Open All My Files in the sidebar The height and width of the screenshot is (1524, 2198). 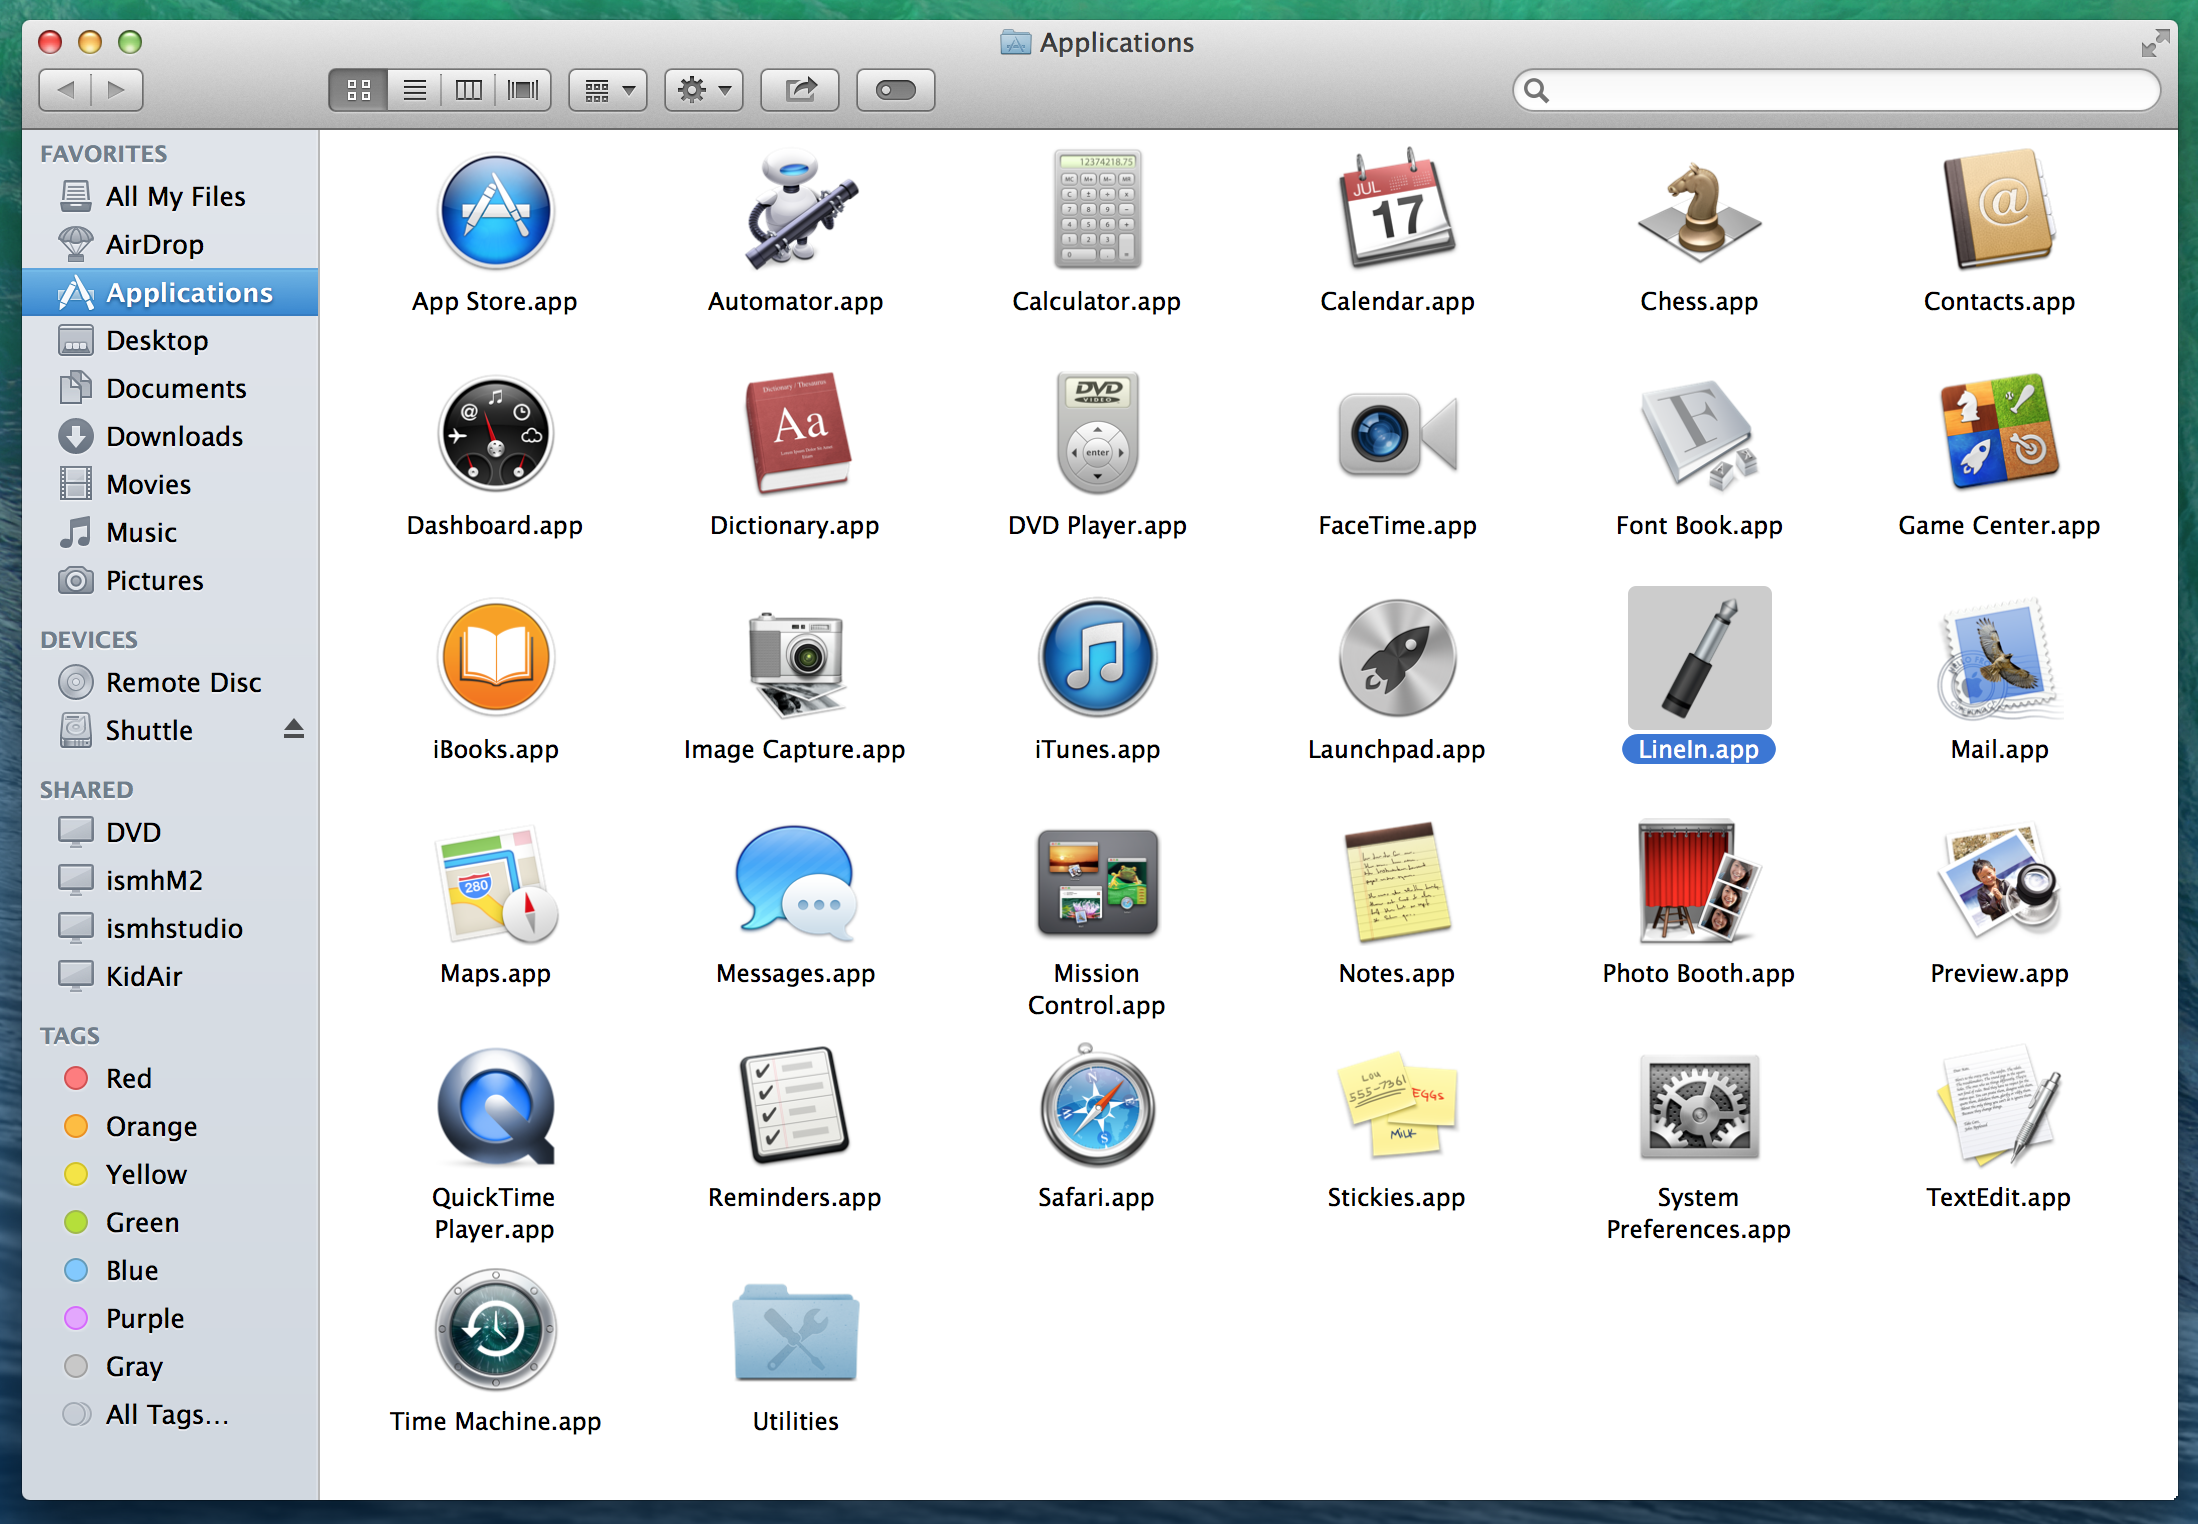170,196
